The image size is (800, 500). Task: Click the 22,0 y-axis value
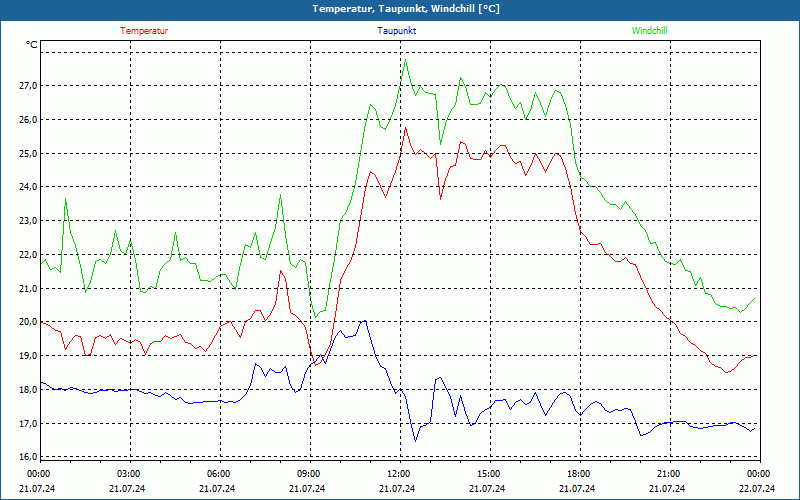click(26, 255)
